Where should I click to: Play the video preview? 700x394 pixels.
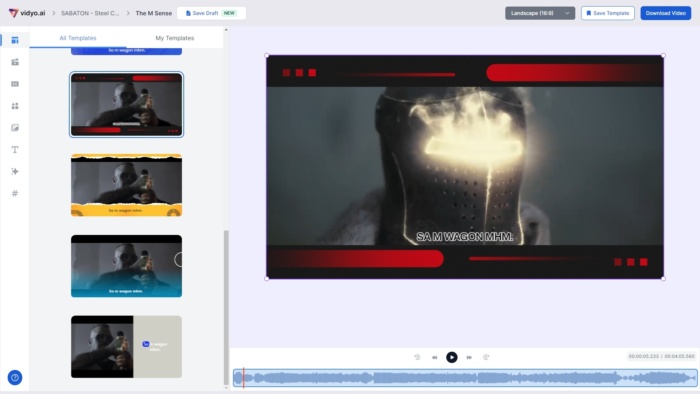click(x=451, y=357)
